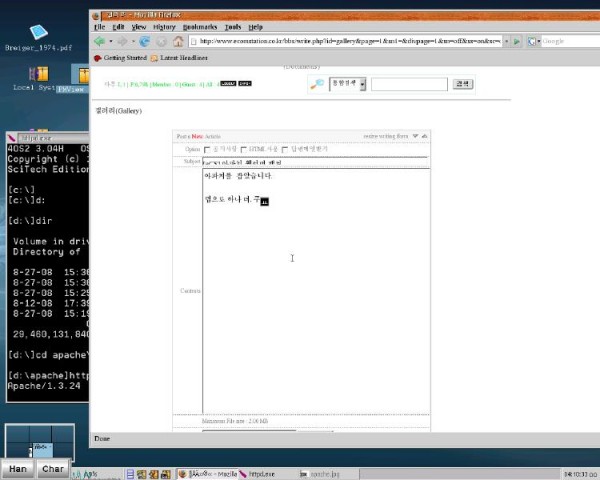Click the Go arrow beside address bar

[x=516, y=41]
